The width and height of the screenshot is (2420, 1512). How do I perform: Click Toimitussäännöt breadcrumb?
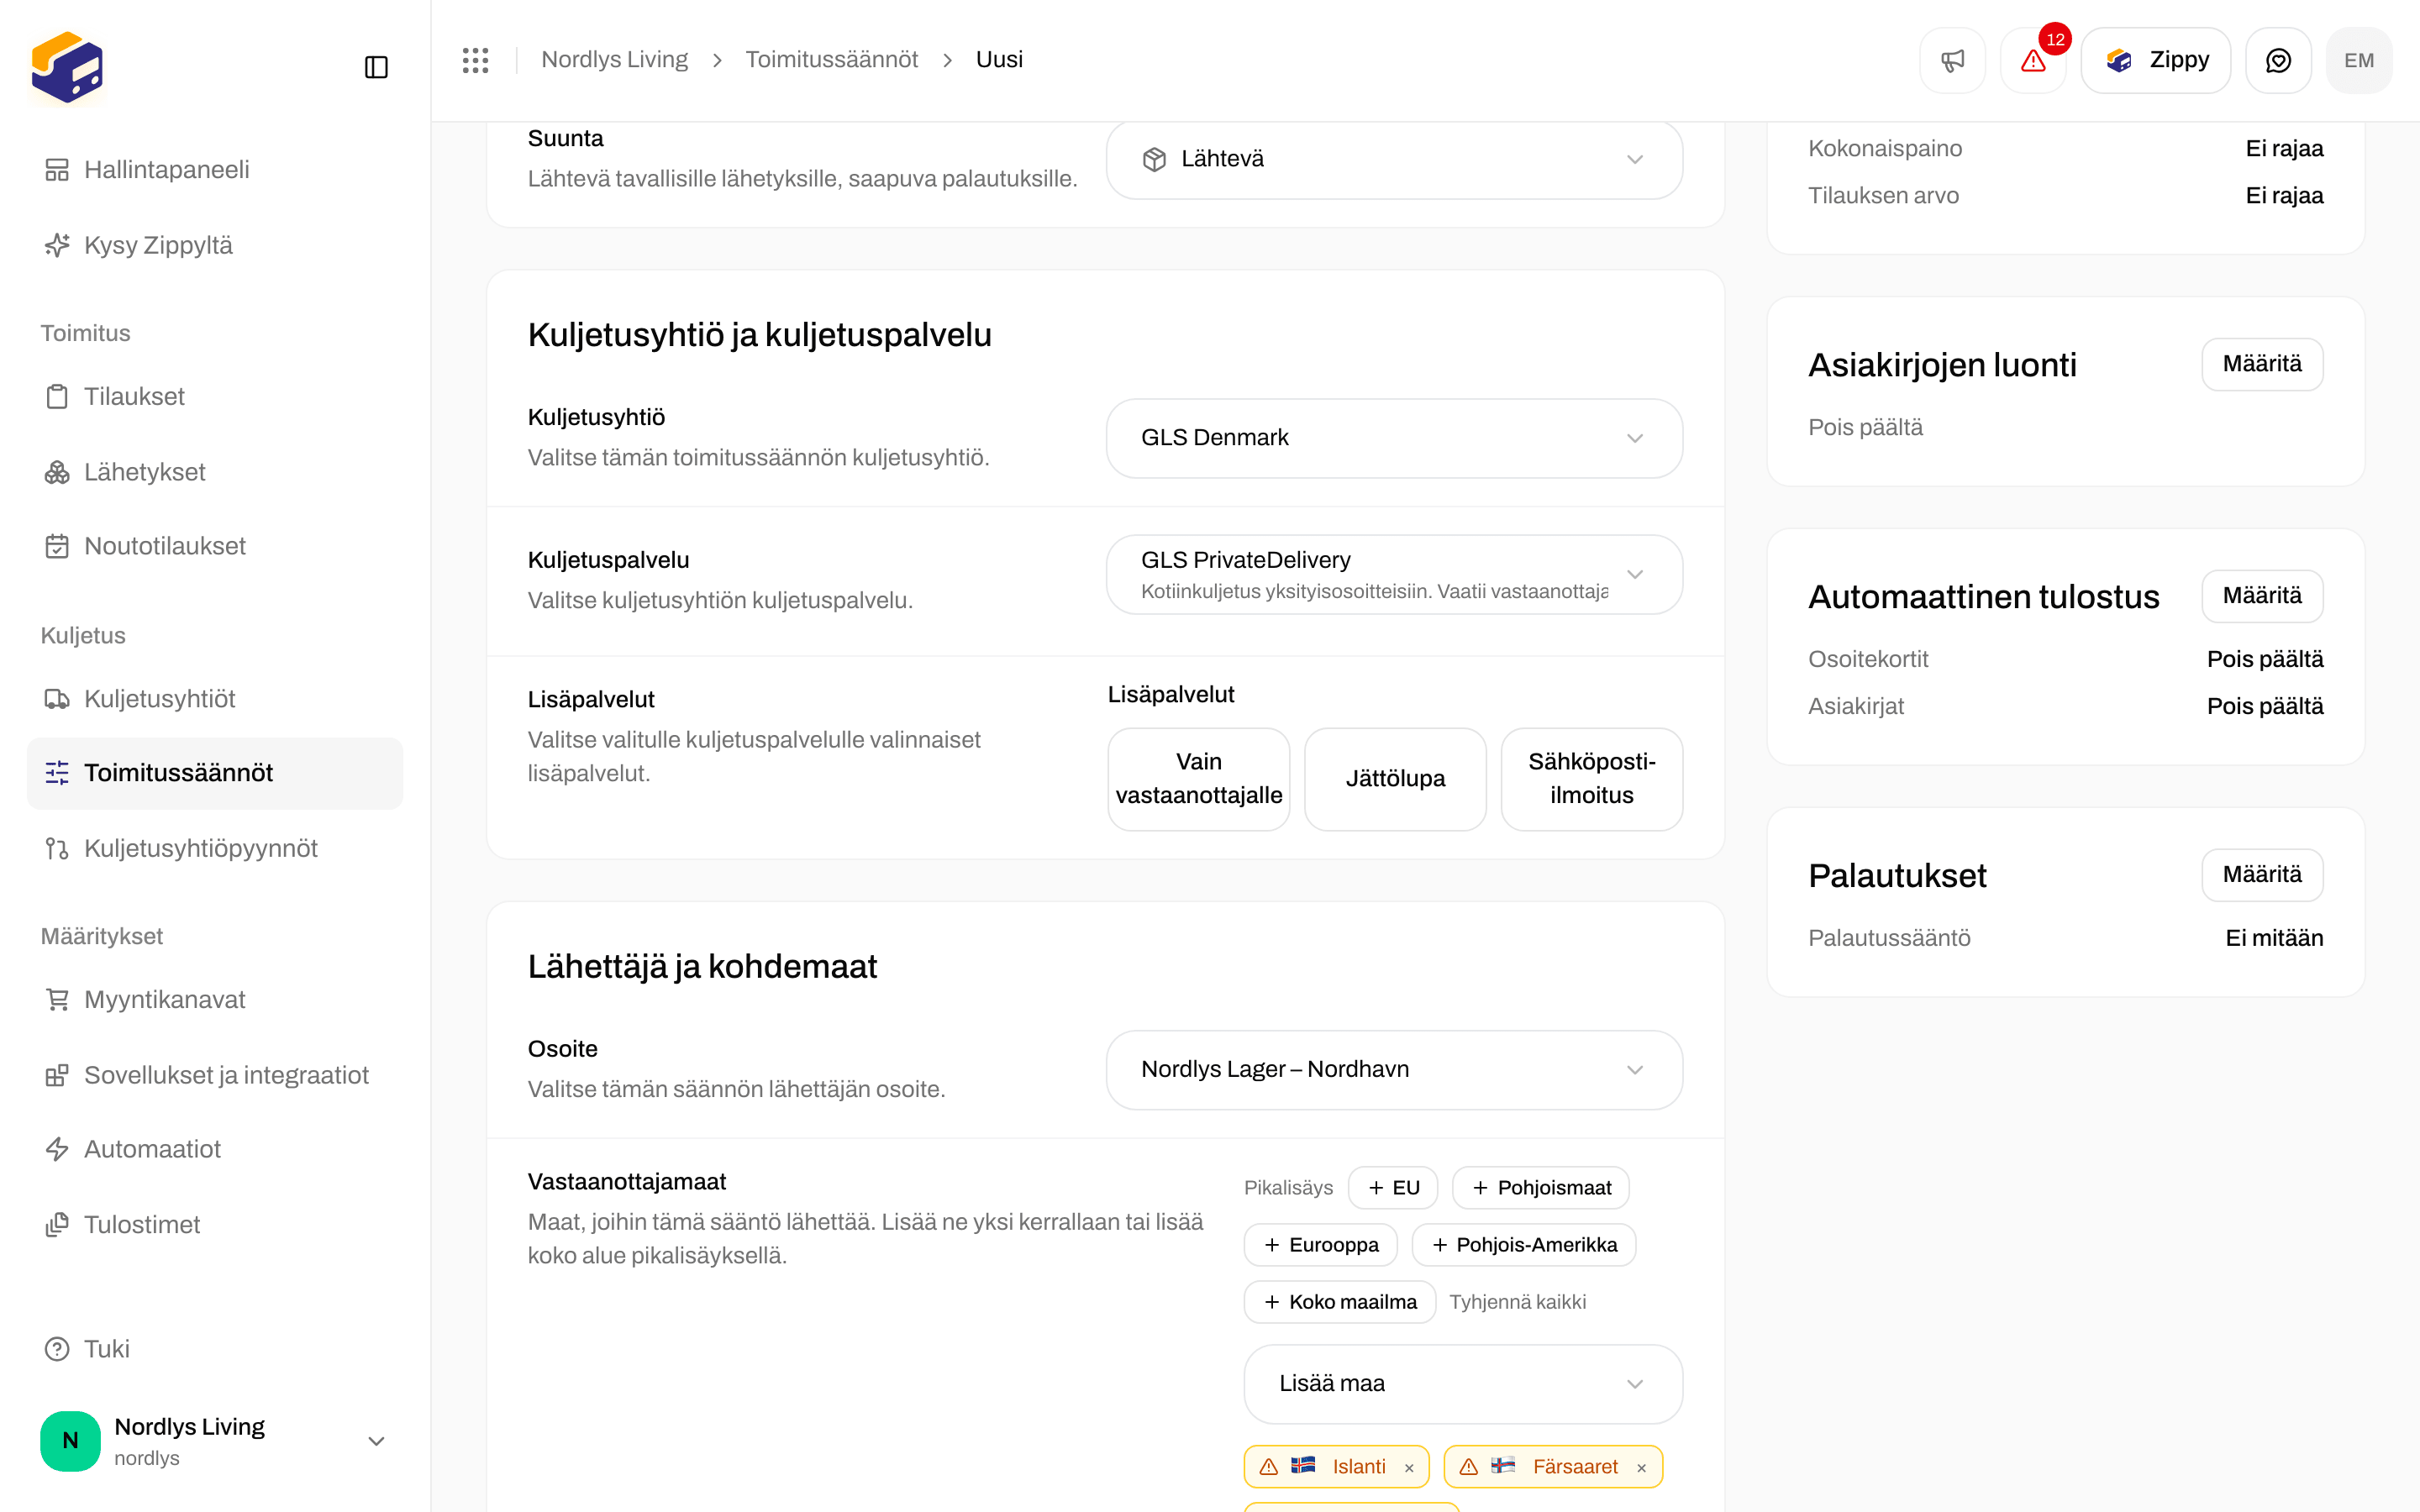831,60
